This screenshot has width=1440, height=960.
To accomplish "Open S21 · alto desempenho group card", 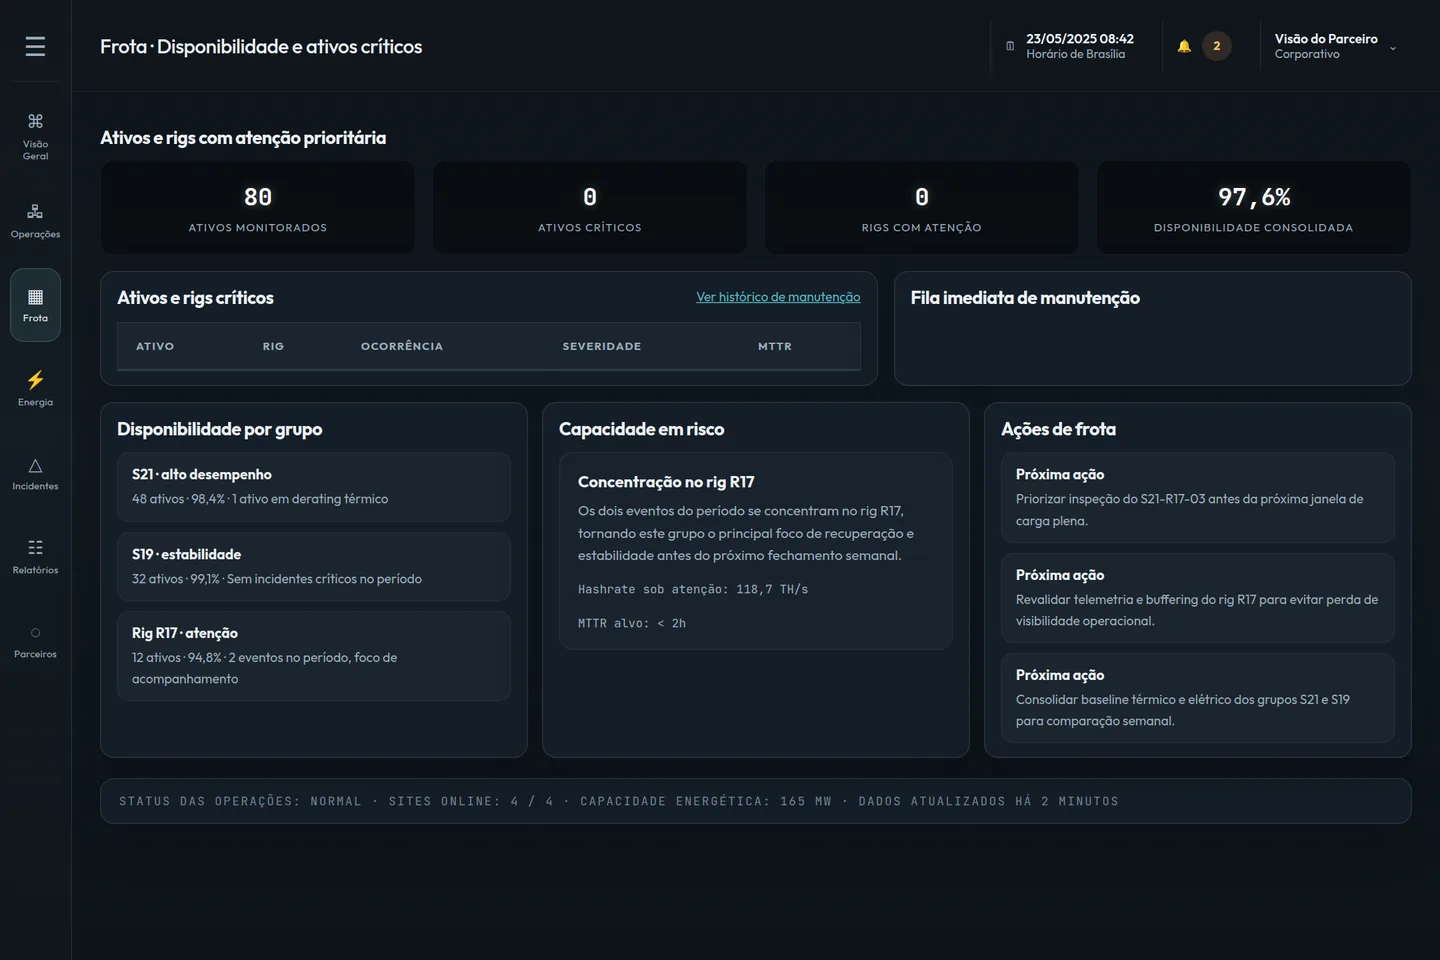I will pyautogui.click(x=314, y=487).
